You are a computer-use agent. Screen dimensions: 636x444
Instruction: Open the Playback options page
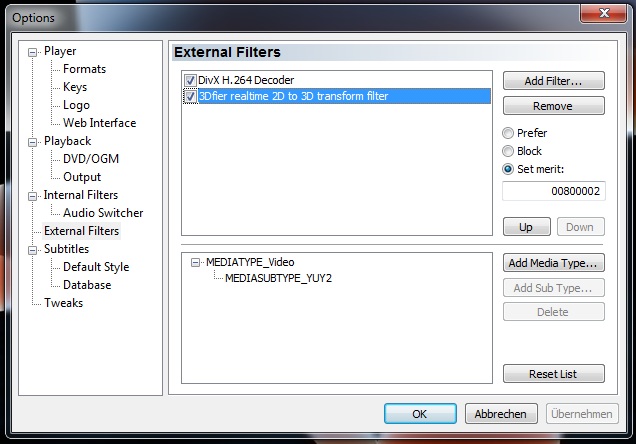click(67, 141)
